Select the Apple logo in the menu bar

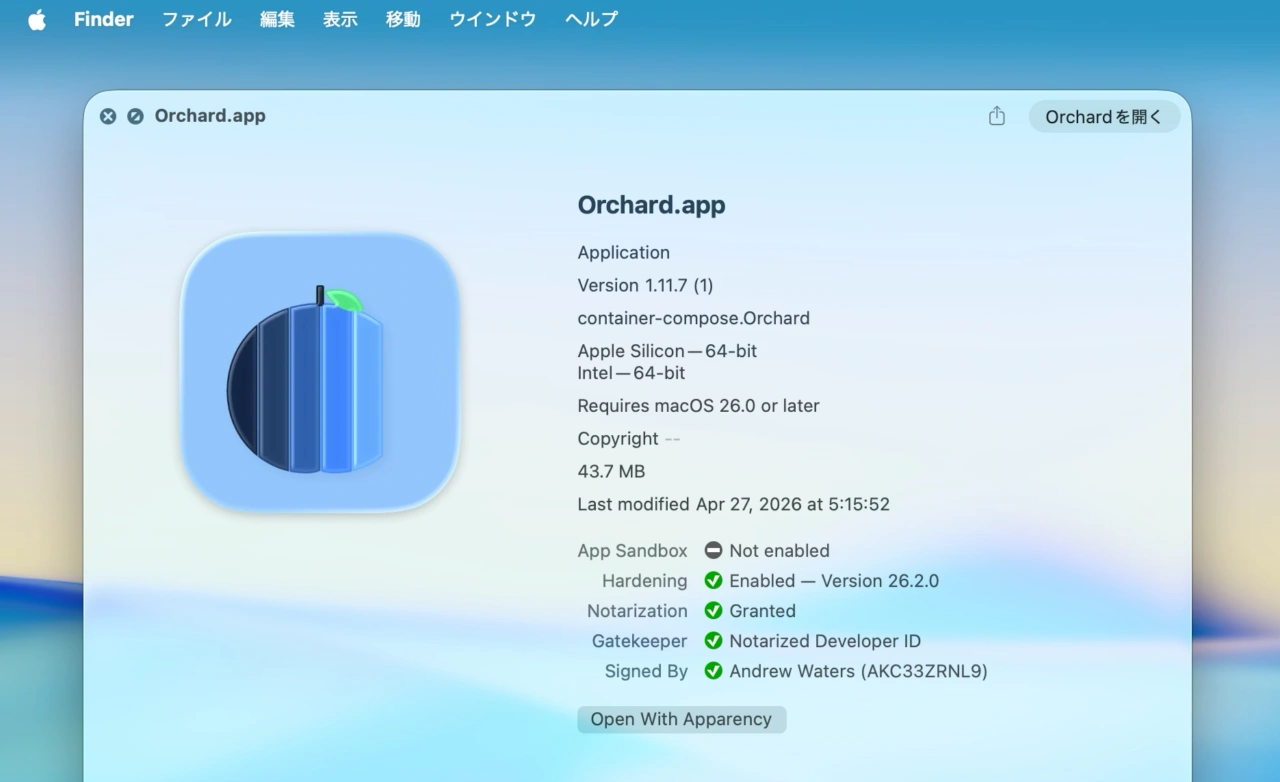click(x=36, y=19)
